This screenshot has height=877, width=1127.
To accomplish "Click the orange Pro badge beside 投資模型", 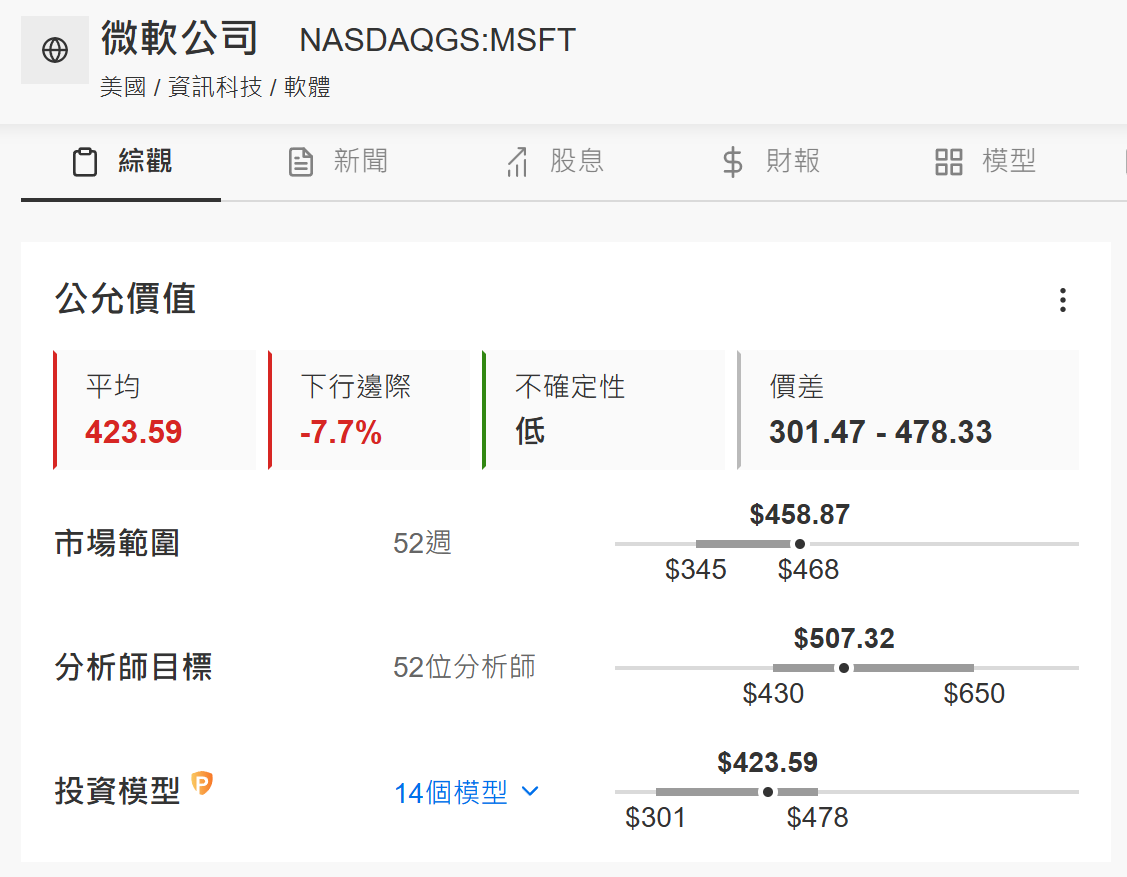I will click(202, 783).
